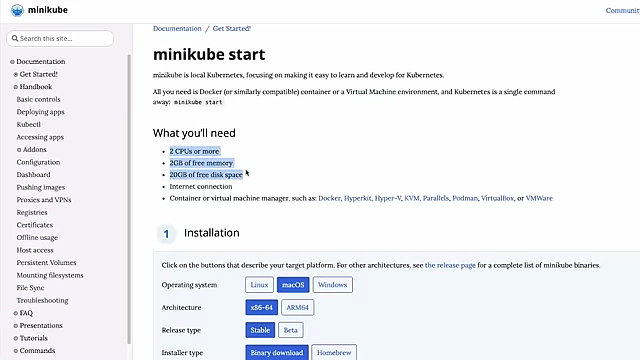Follow the Hyperkit link
Viewport: 640px width, 360px height.
(358, 198)
